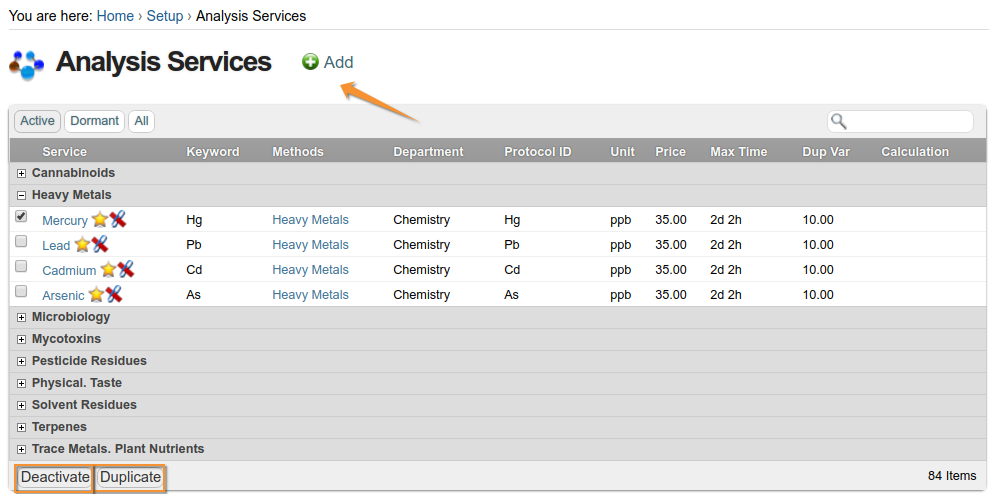Switch to the Dormant filter tab
The height and width of the screenshot is (494, 991).
[94, 121]
